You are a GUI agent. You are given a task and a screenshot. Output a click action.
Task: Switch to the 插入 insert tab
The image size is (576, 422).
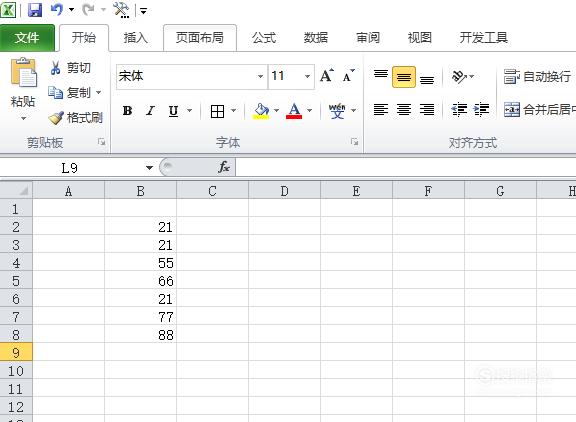(x=136, y=37)
